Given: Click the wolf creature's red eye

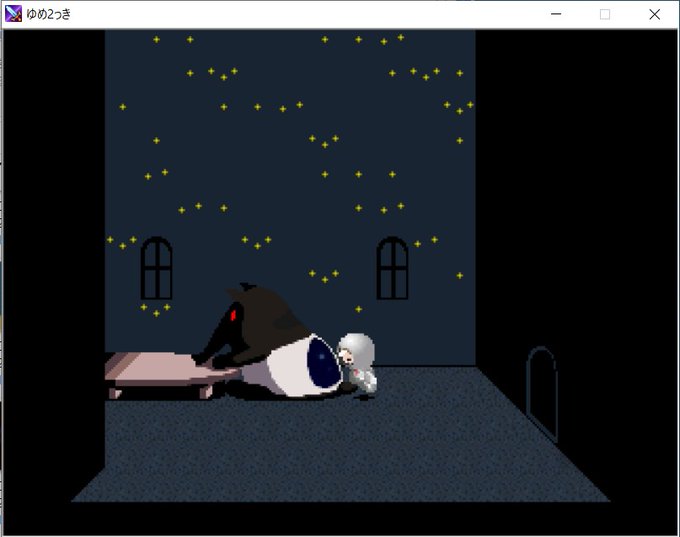Looking at the screenshot, I should (234, 314).
